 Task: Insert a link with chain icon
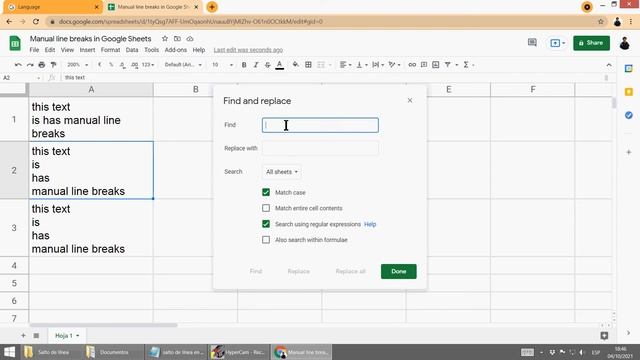(x=412, y=65)
